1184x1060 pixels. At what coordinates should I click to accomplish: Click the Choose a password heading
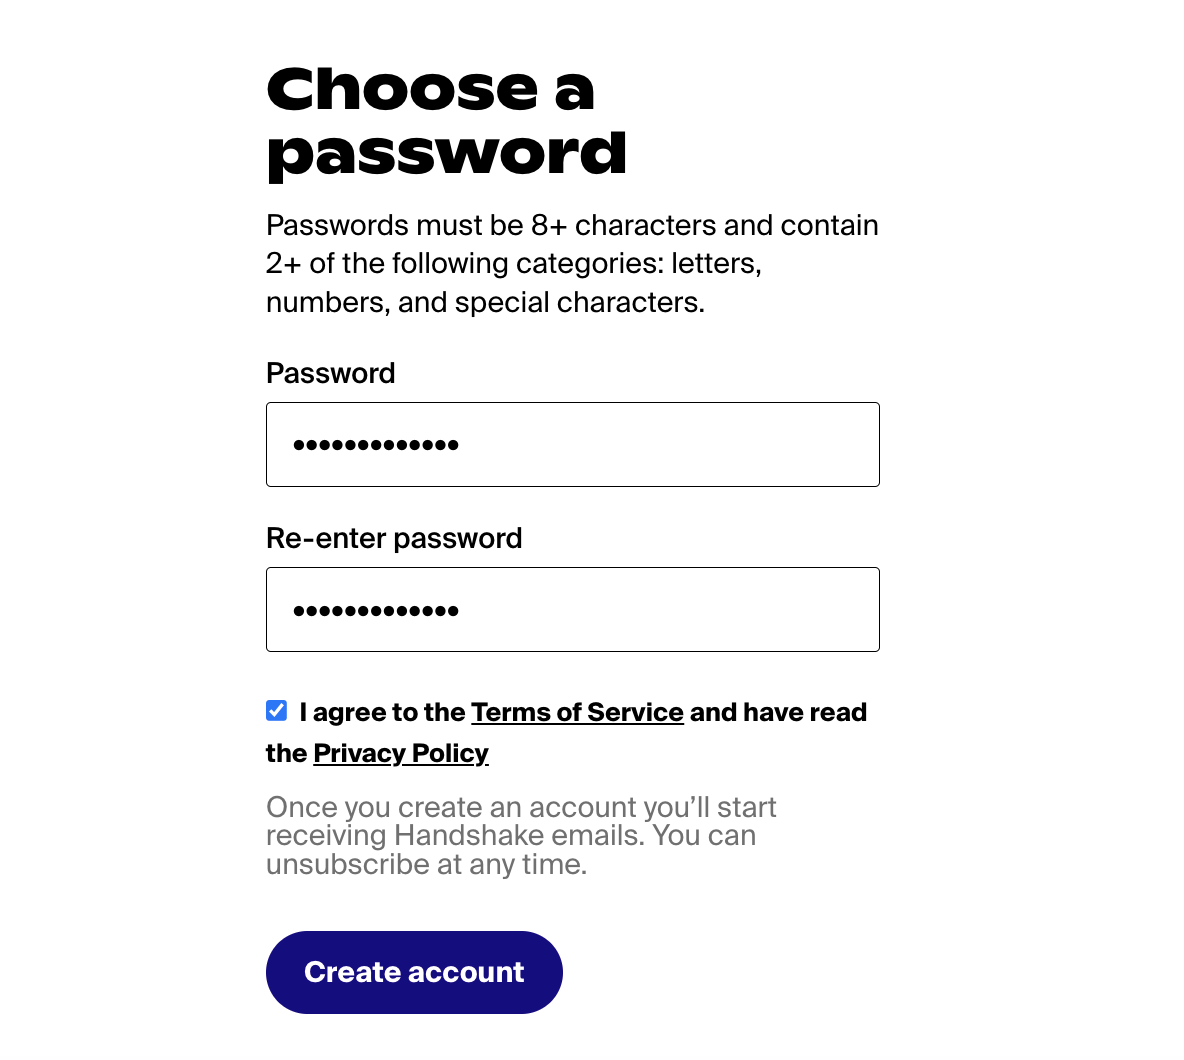point(446,120)
